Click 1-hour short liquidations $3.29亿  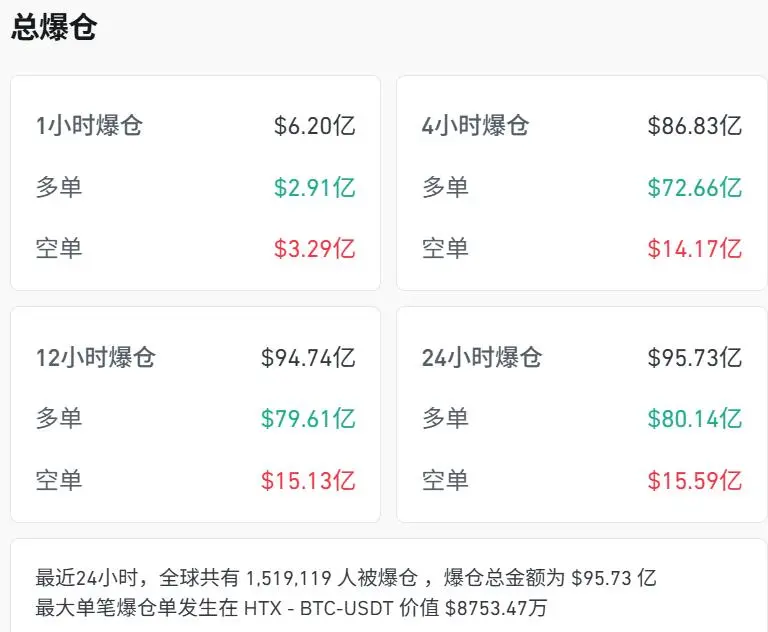pyautogui.click(x=314, y=248)
